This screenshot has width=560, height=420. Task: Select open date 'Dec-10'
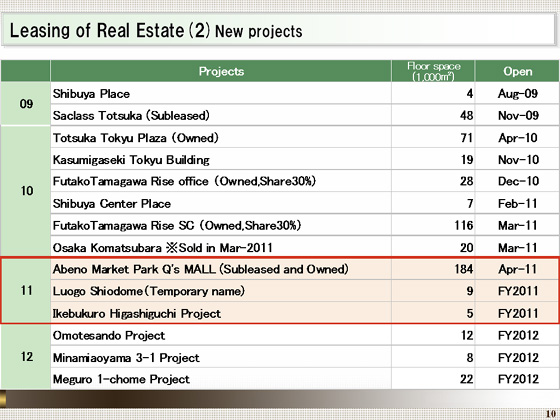coord(518,181)
